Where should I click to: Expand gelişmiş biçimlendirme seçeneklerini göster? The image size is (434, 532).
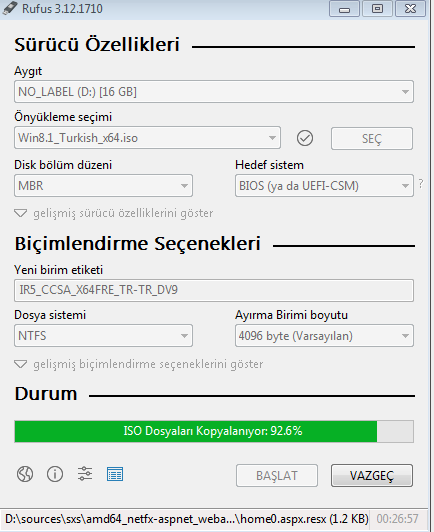[x=138, y=364]
